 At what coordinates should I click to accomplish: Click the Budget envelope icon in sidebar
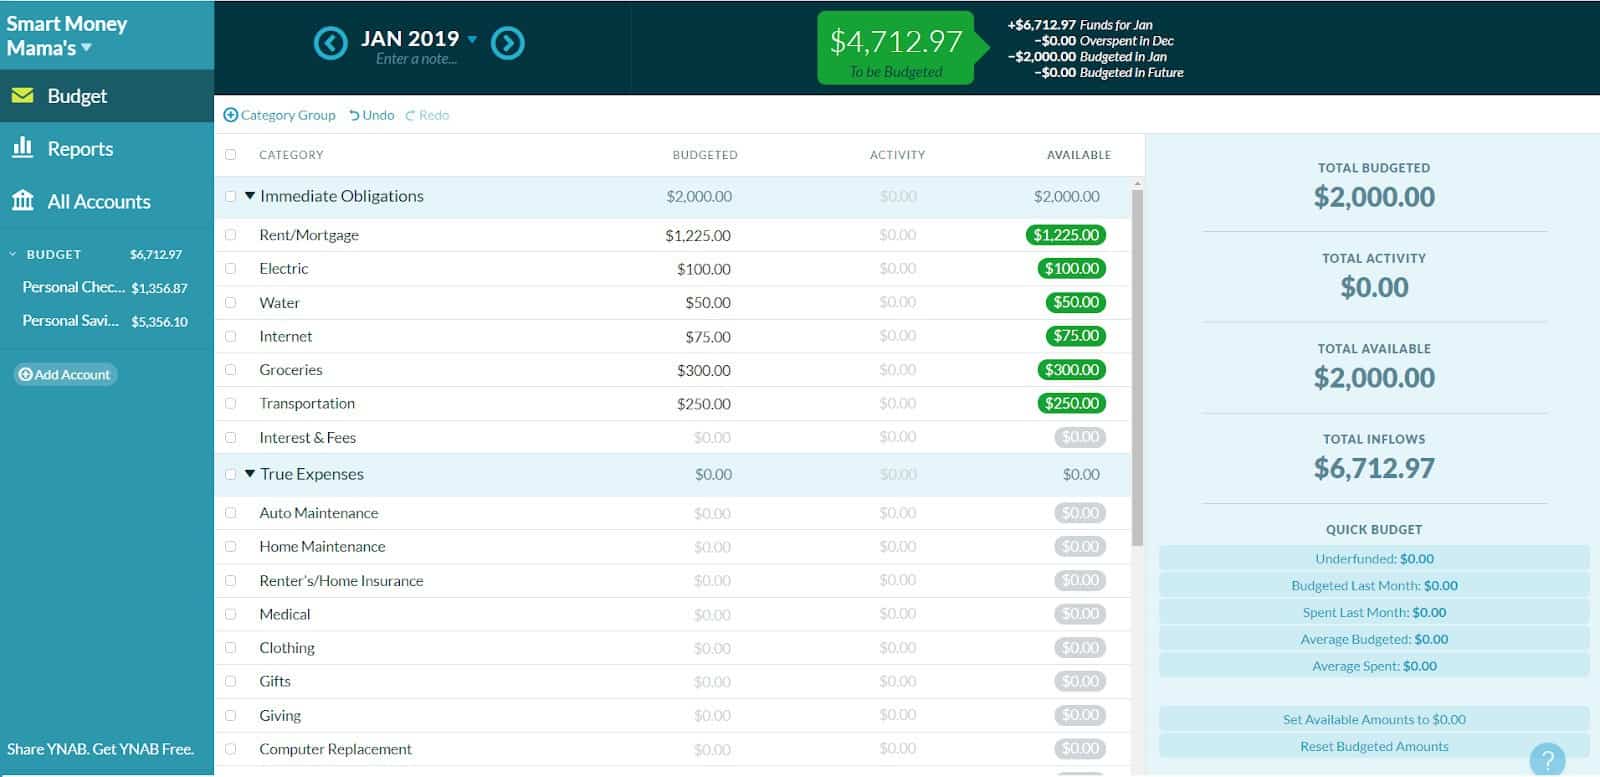pos(22,96)
